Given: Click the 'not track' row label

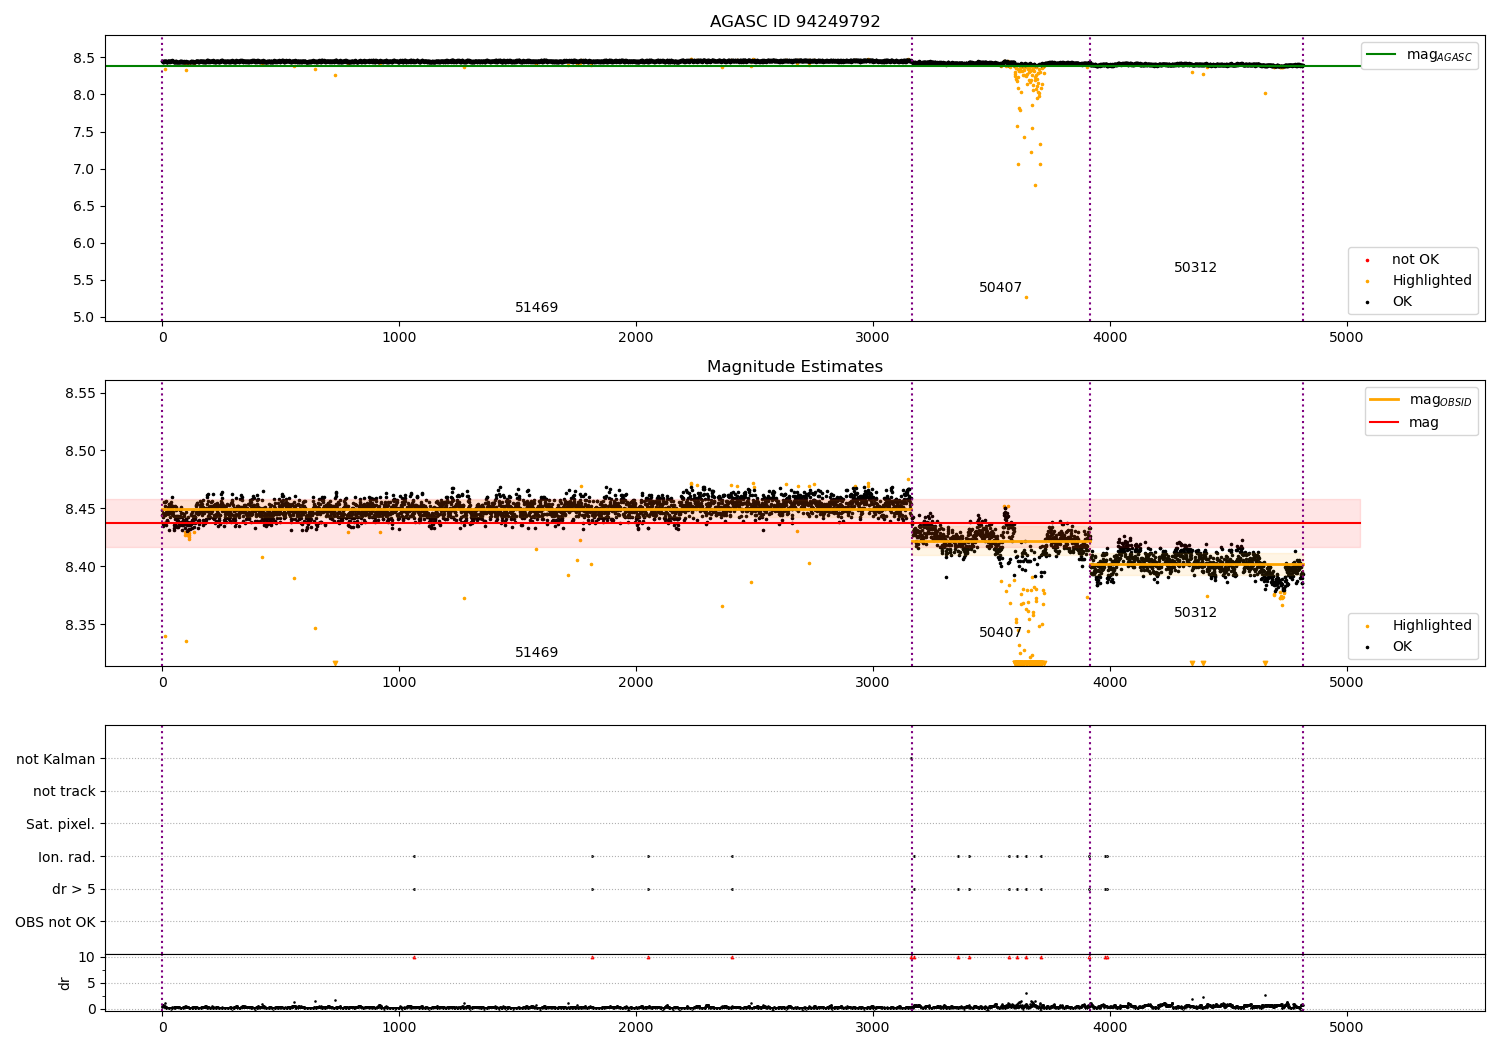Looking at the screenshot, I should 64,791.
